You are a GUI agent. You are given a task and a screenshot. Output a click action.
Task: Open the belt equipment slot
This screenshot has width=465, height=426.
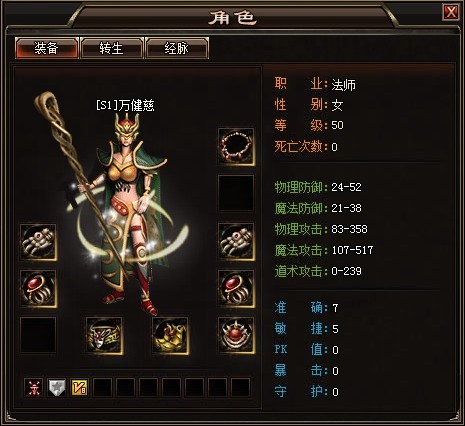(104, 336)
